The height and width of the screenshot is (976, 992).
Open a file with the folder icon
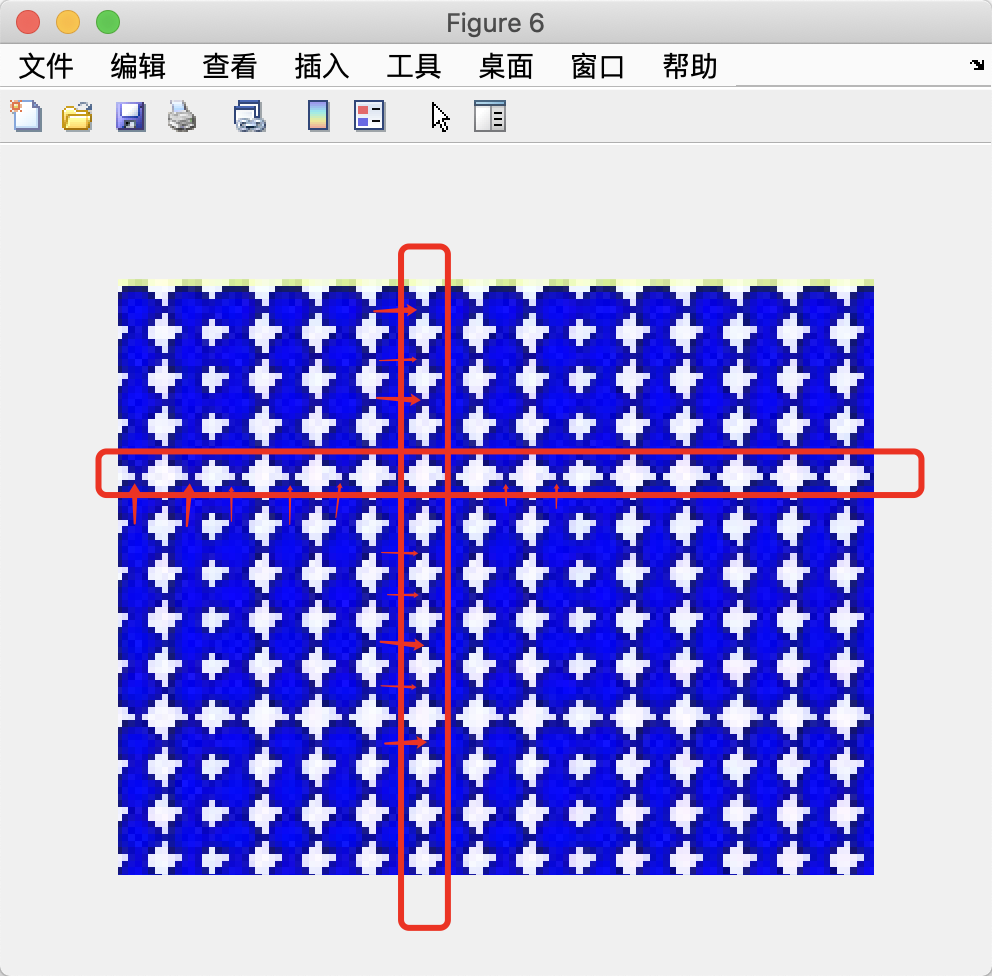point(77,117)
